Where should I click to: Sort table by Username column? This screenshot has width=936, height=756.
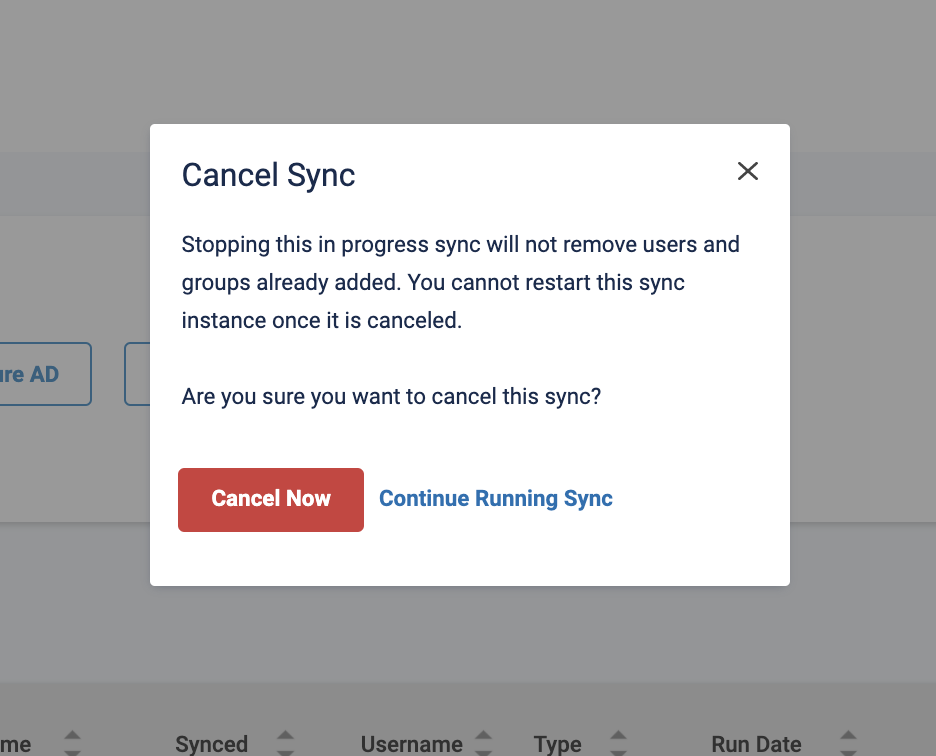point(483,743)
